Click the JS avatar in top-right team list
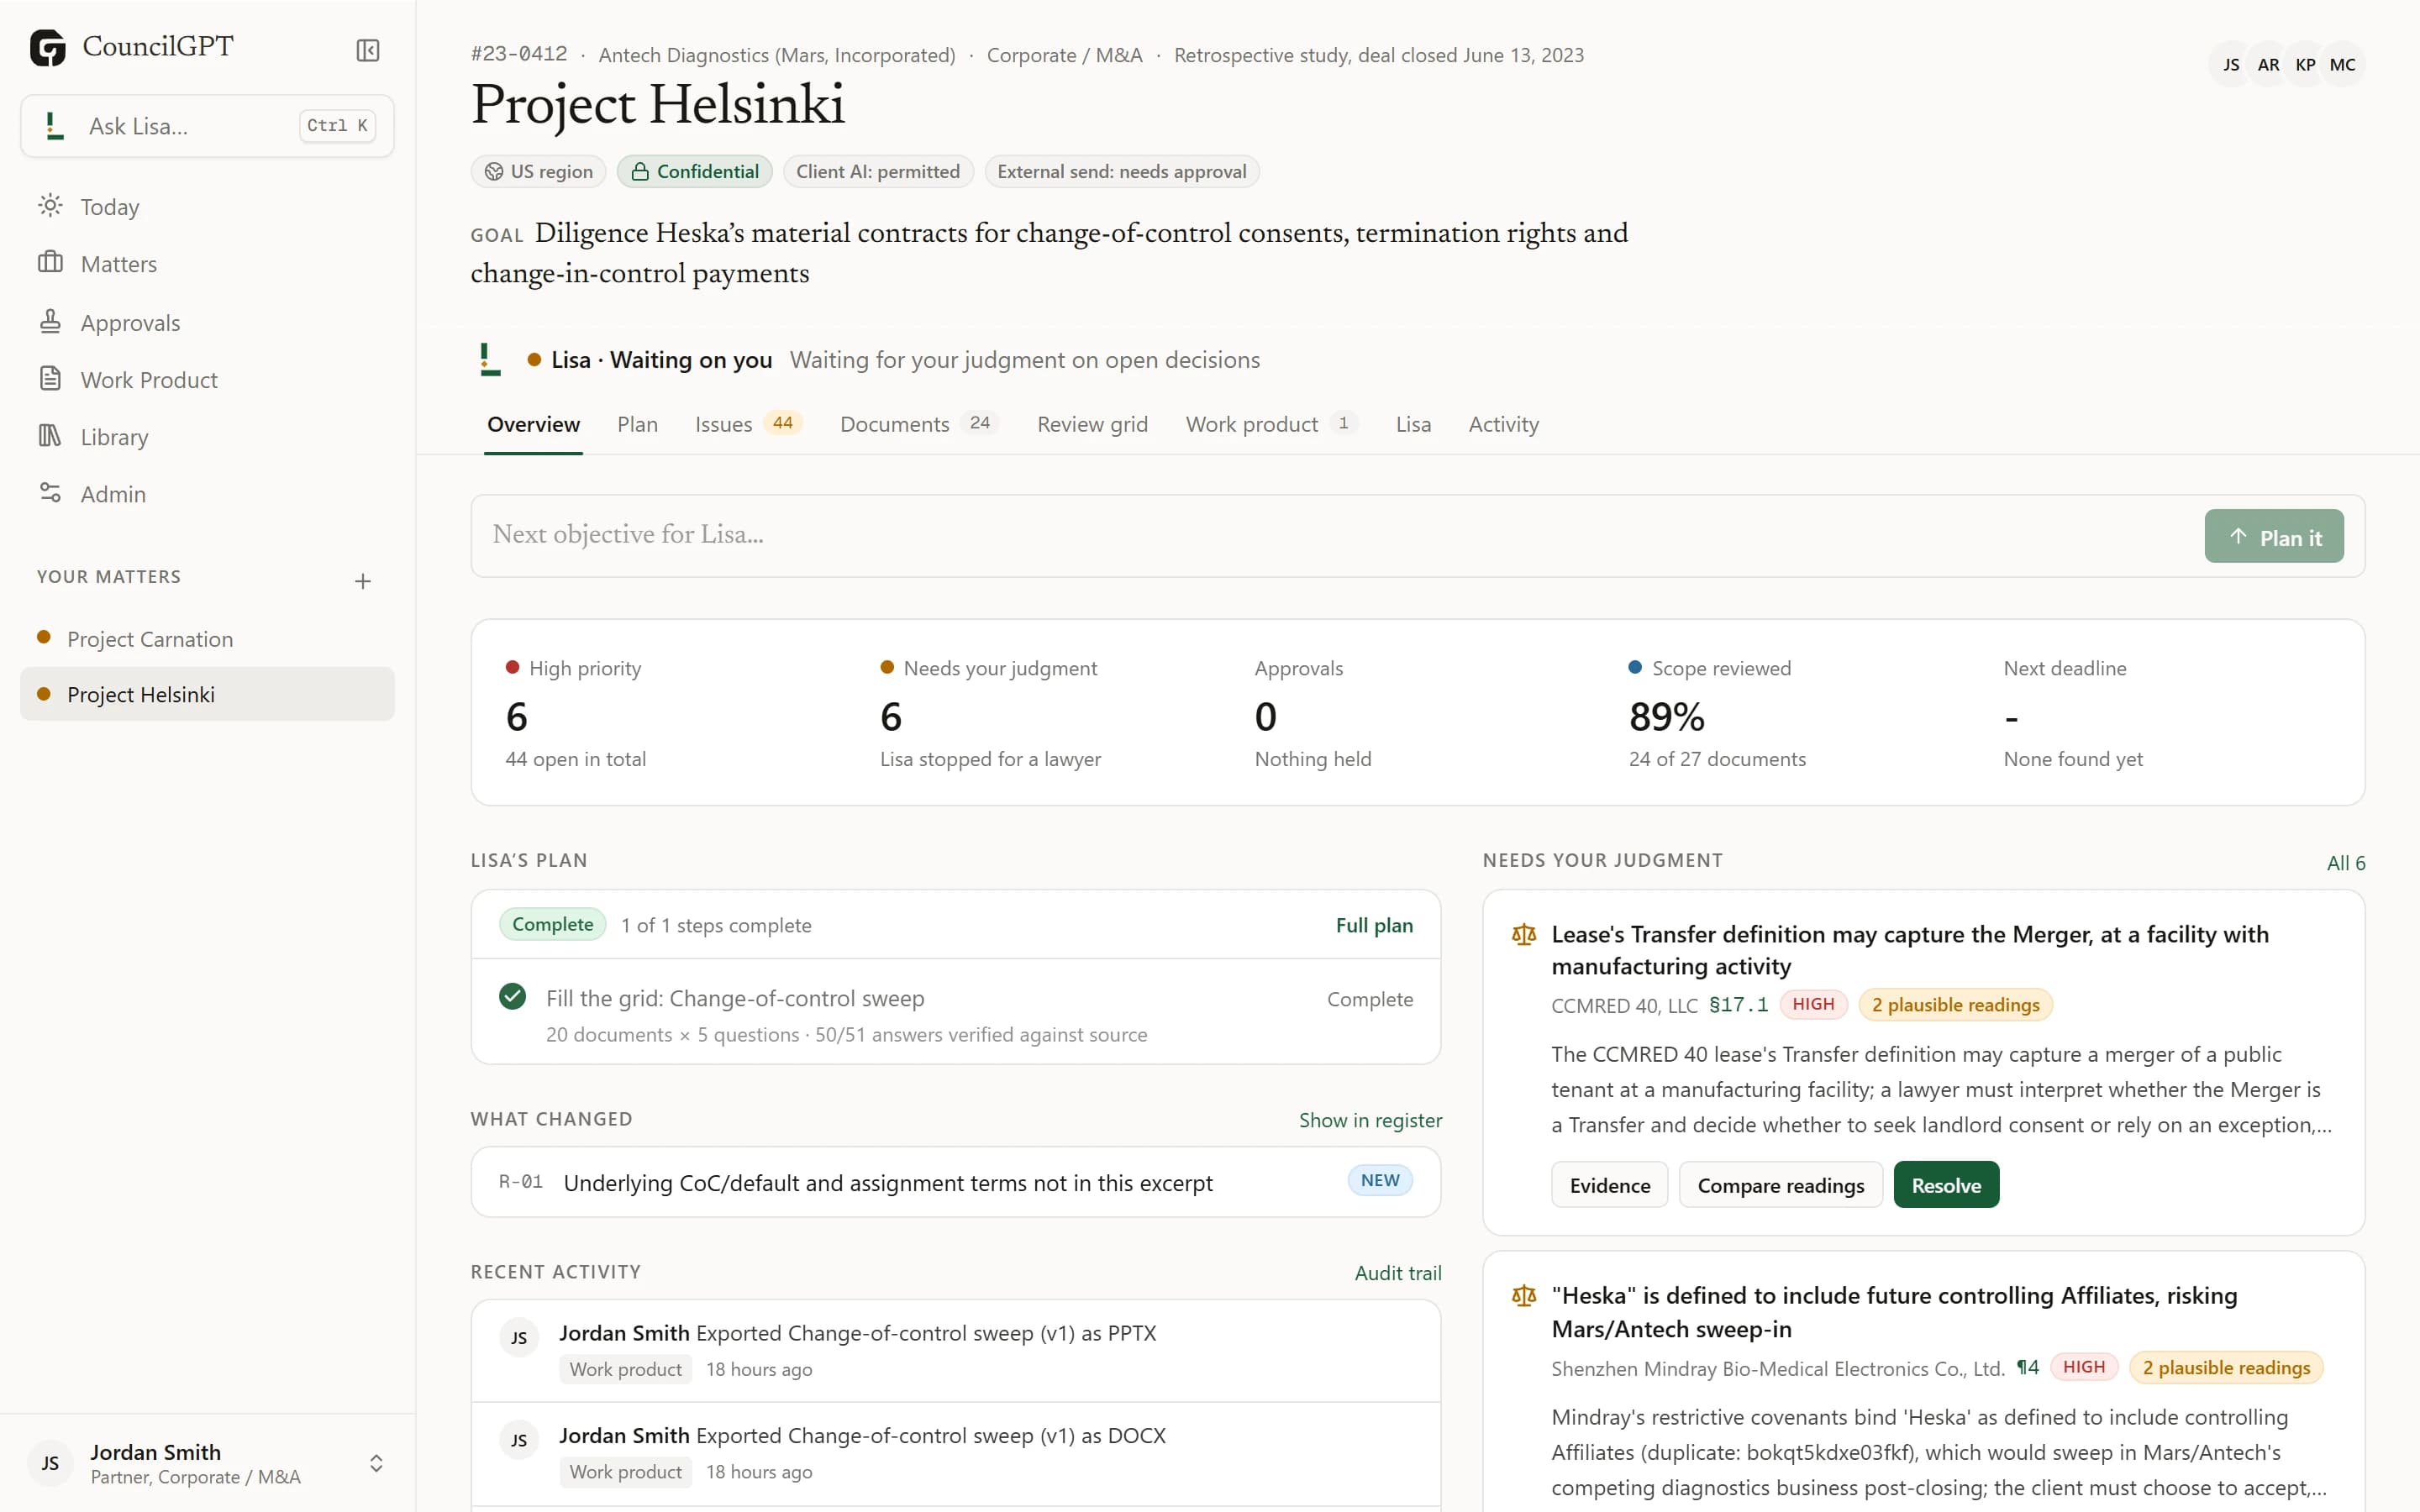The height and width of the screenshot is (1512, 2420). point(2231,65)
